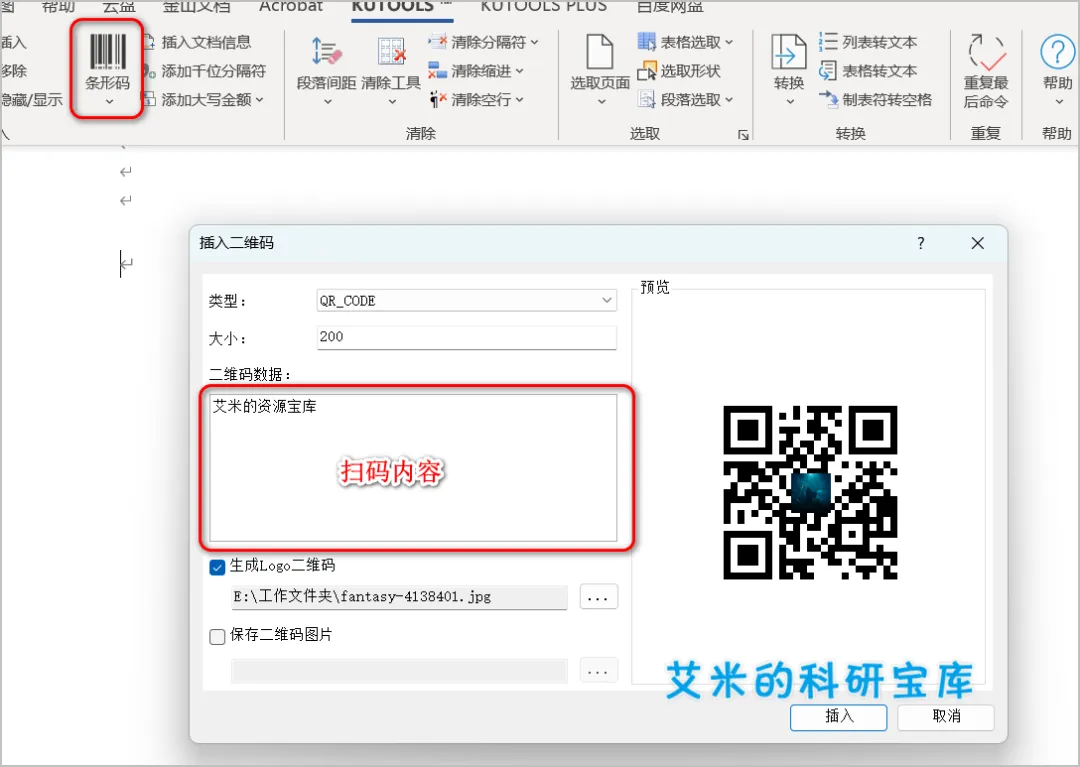Switch to the KUTOOLS PLUS tab
The height and width of the screenshot is (767, 1080).
tap(543, 6)
